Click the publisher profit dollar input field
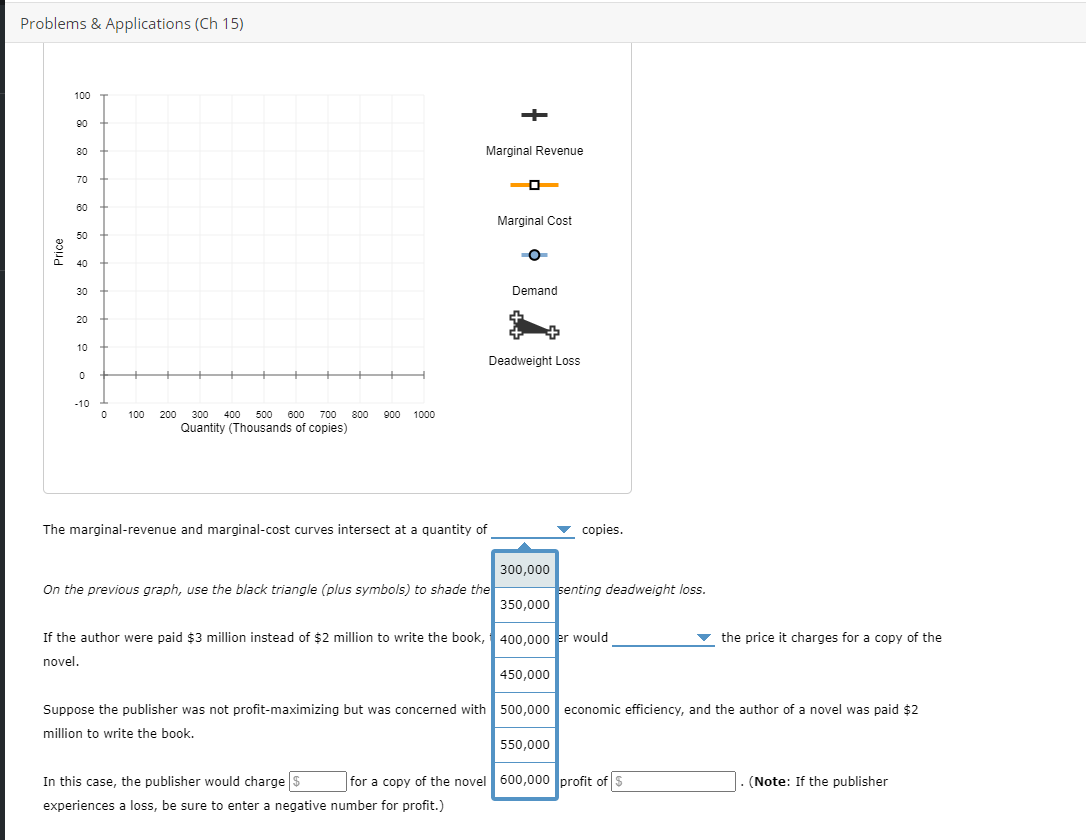Screen dimensions: 1086x840 (x=672, y=781)
